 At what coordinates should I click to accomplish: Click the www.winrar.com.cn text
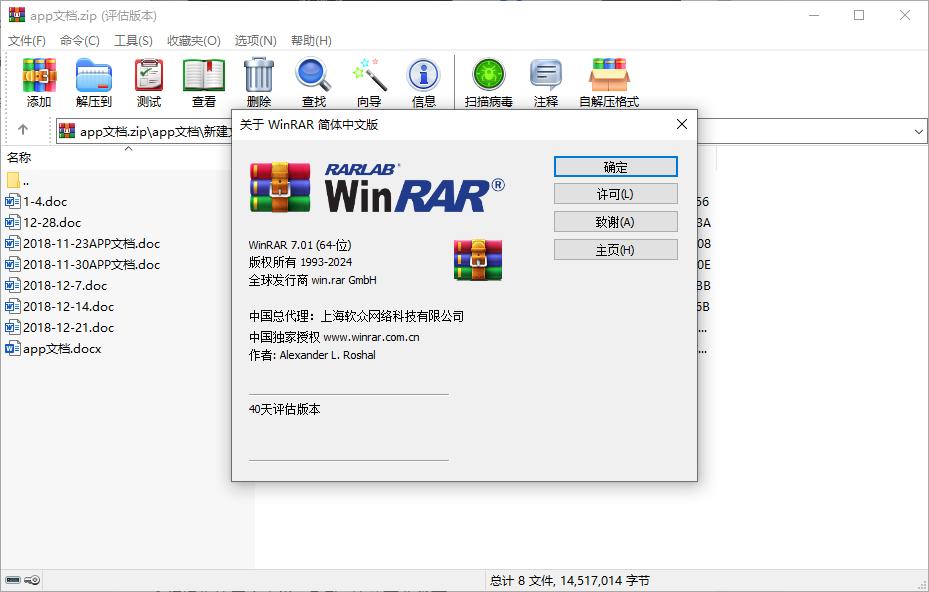pos(371,337)
